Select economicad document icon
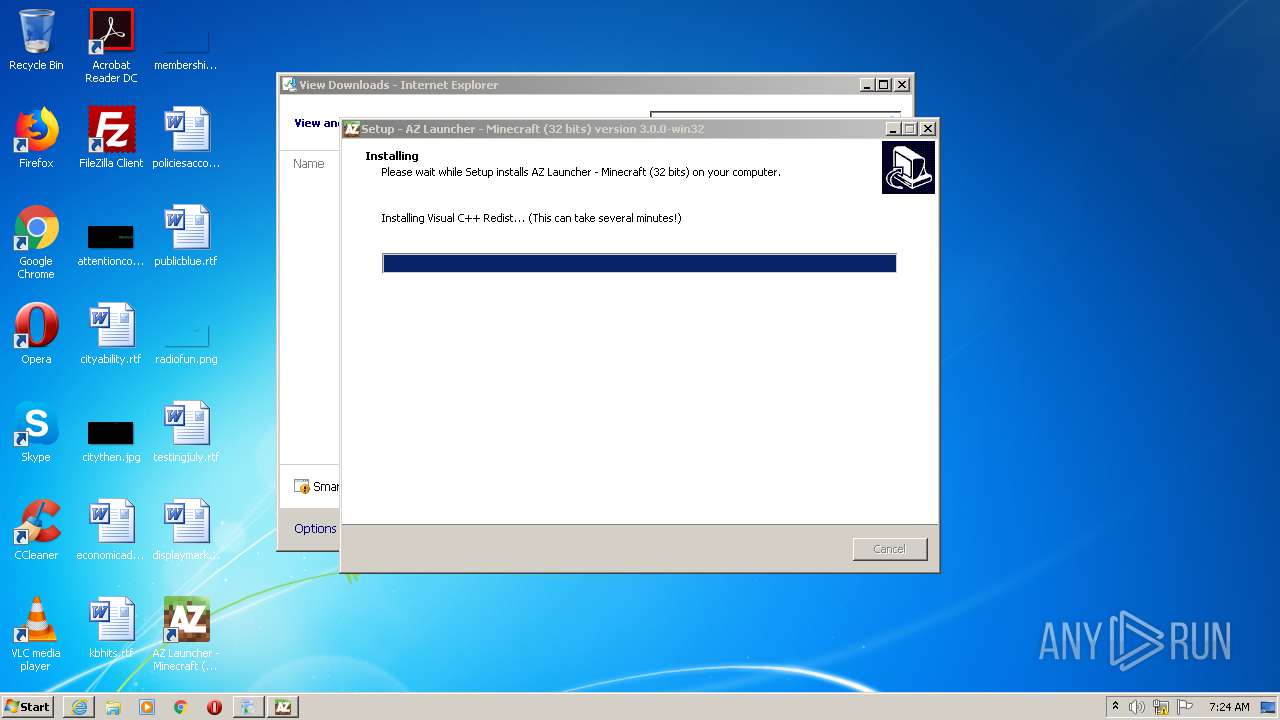Viewport: 1280px width, 720px height. [x=111, y=530]
